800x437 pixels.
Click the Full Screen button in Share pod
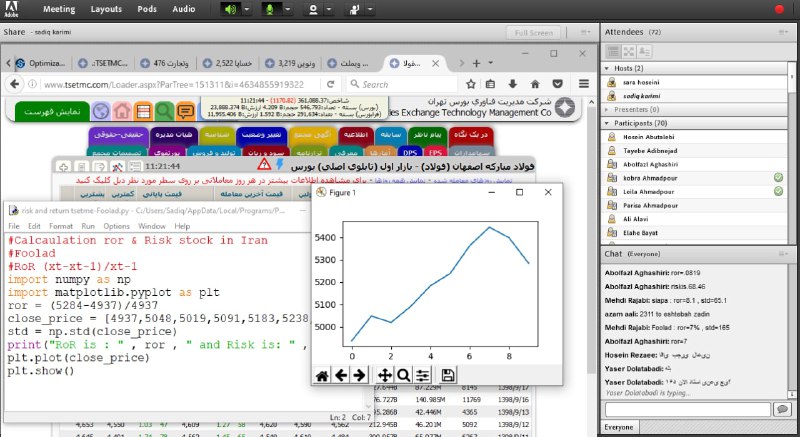(x=534, y=33)
